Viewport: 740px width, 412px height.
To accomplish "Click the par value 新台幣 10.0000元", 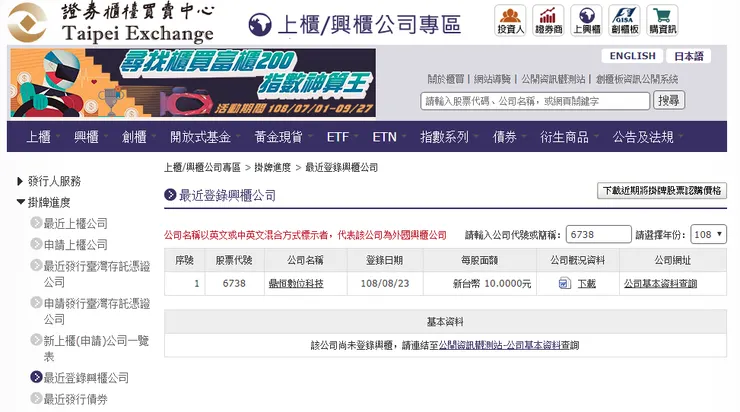I will point(492,284).
